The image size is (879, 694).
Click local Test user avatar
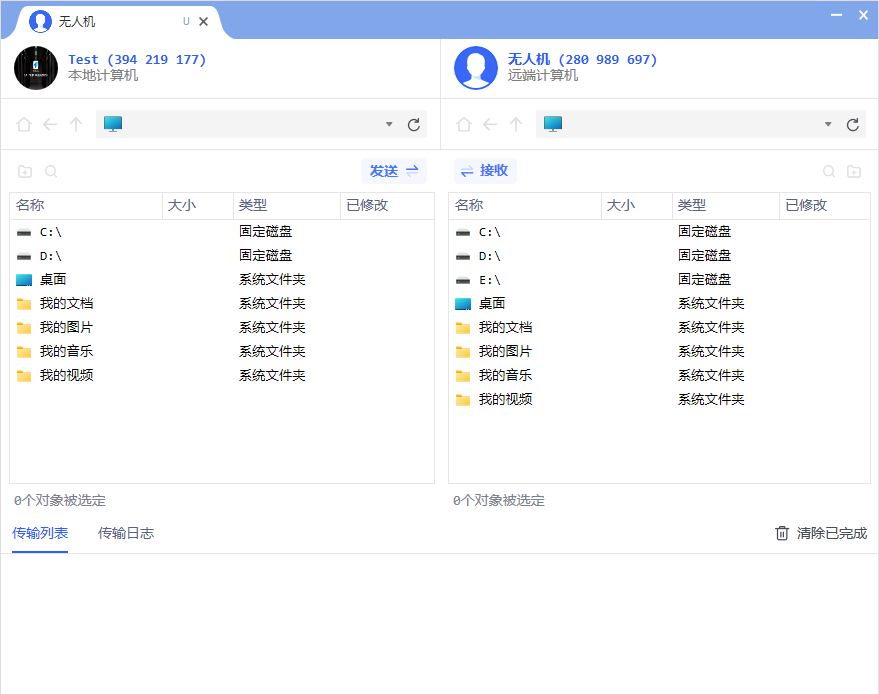(x=36, y=68)
